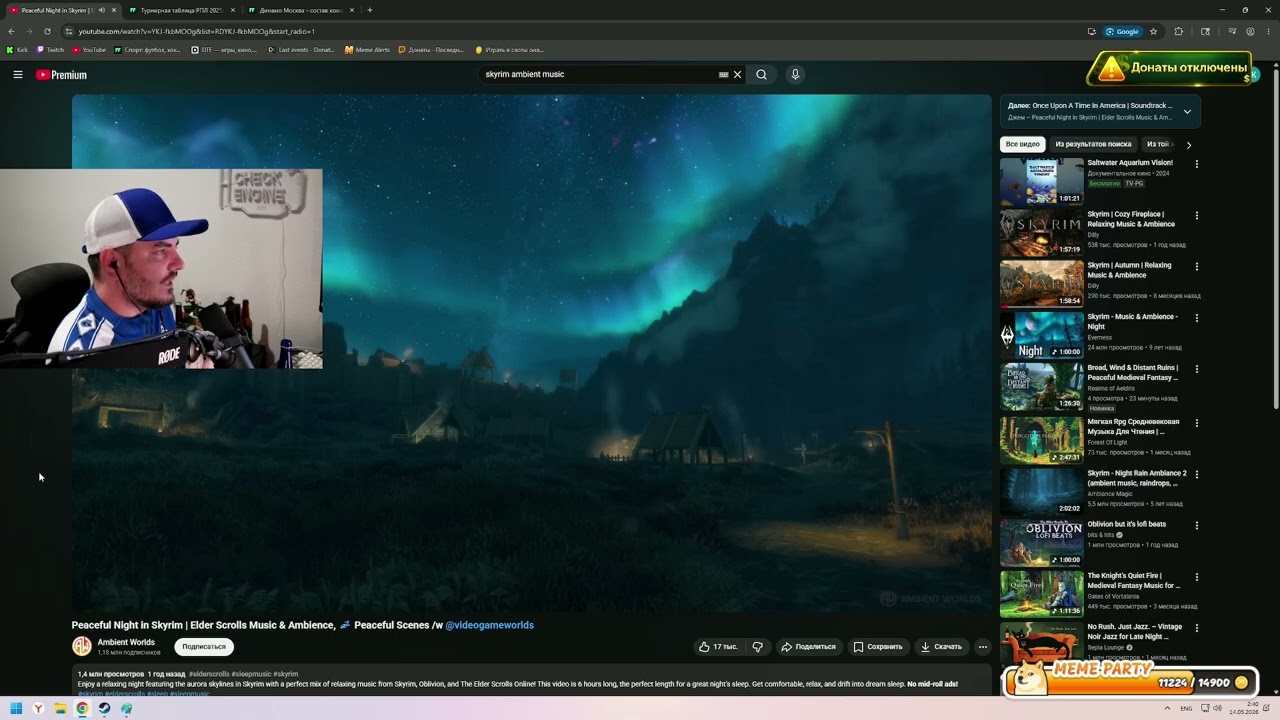1280x720 pixels.
Task: Open the Chrome profile icon
Action: pyautogui.click(x=1250, y=31)
